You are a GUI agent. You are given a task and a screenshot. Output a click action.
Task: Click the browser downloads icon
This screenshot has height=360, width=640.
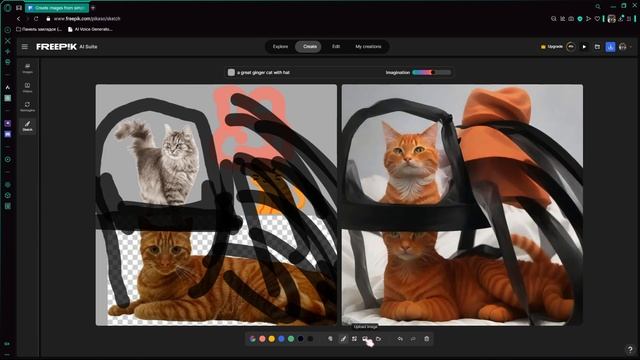point(620,19)
